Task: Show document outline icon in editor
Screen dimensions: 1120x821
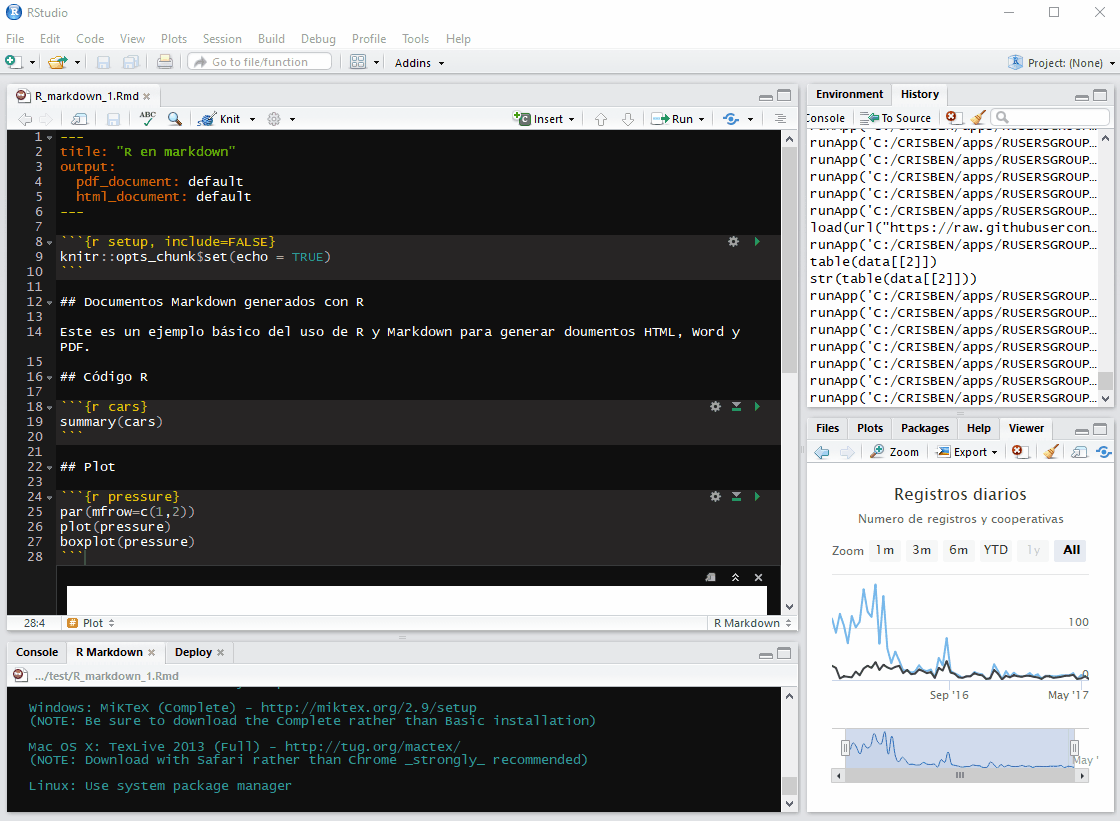Action: click(x=780, y=119)
